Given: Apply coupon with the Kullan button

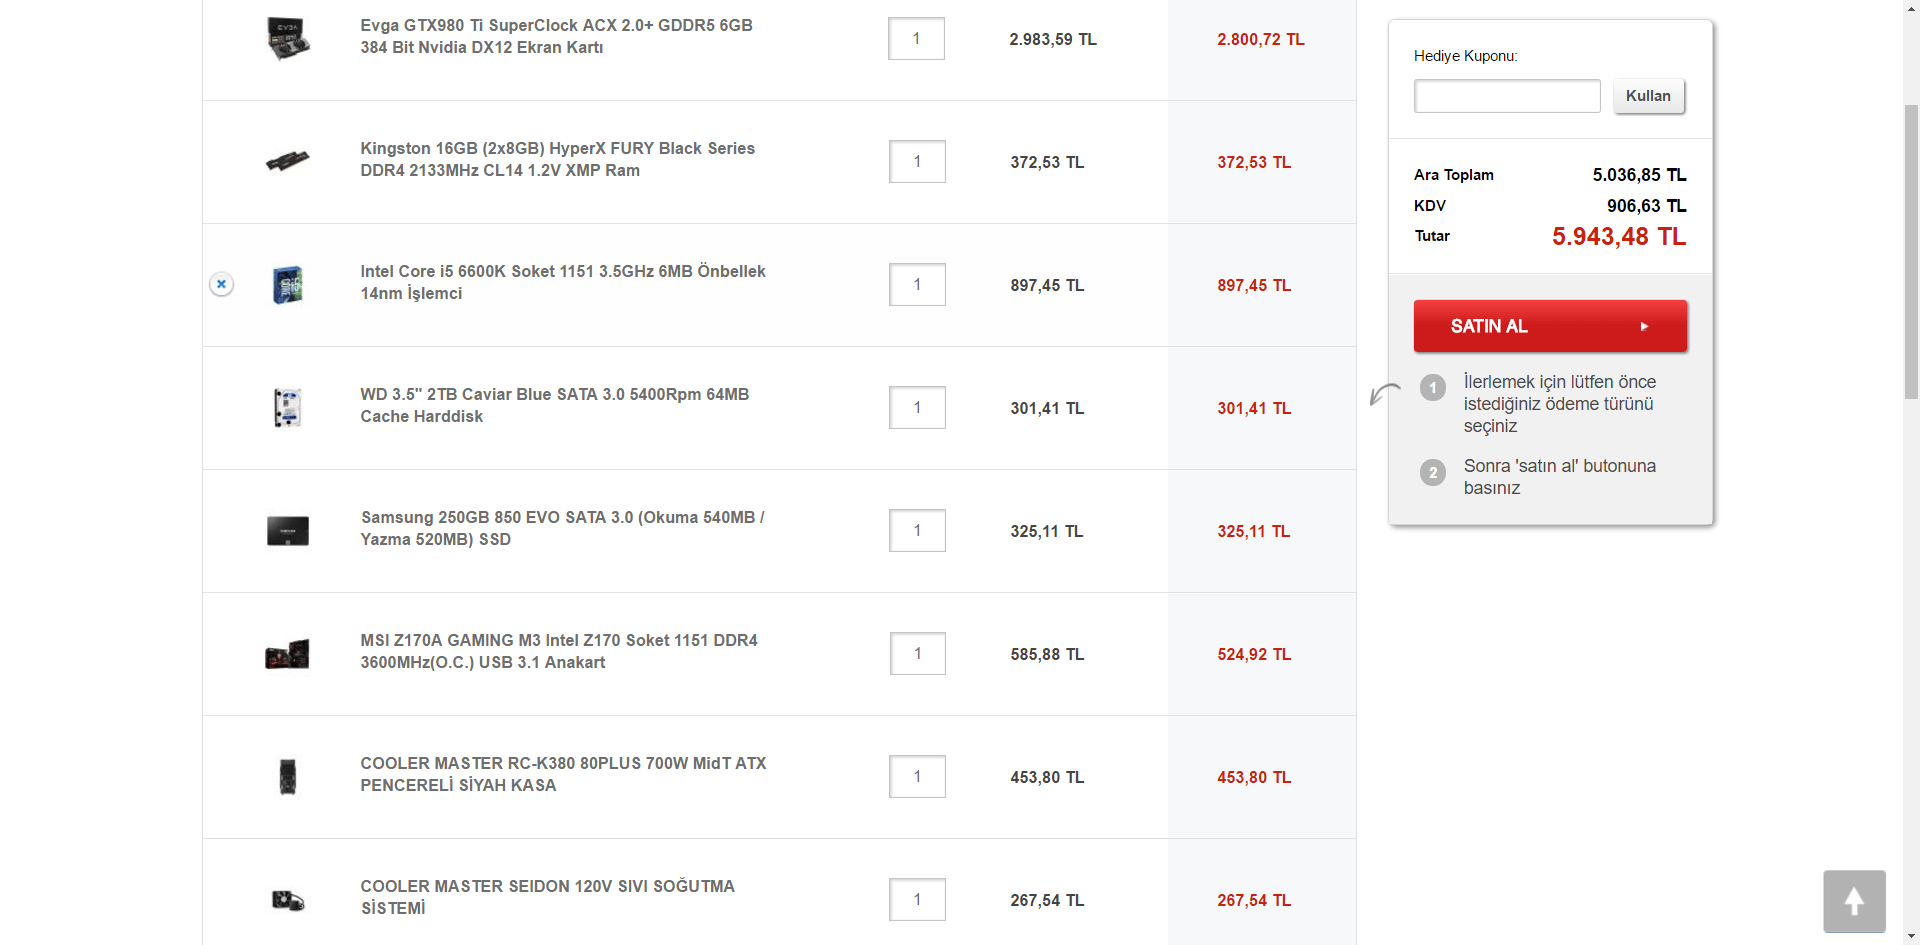Looking at the screenshot, I should [1648, 96].
